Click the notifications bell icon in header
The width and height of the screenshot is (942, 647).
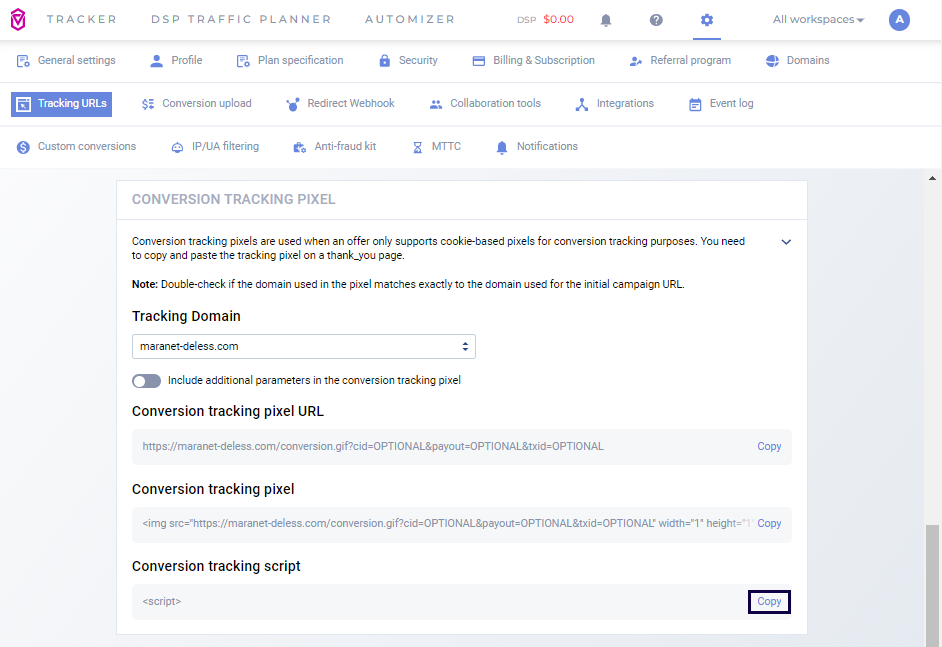[x=606, y=20]
